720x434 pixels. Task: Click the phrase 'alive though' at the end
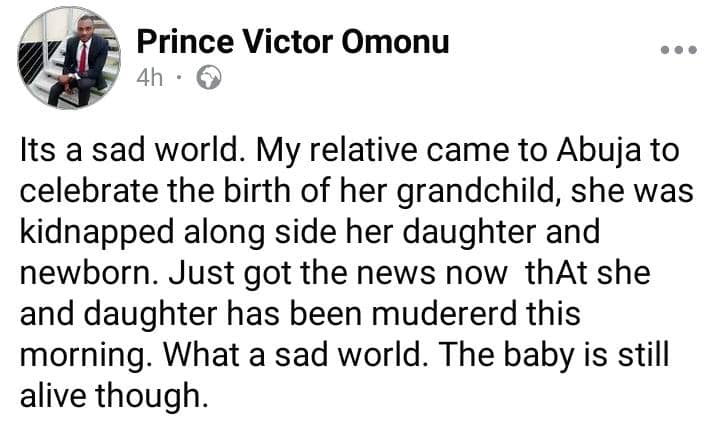tap(112, 395)
